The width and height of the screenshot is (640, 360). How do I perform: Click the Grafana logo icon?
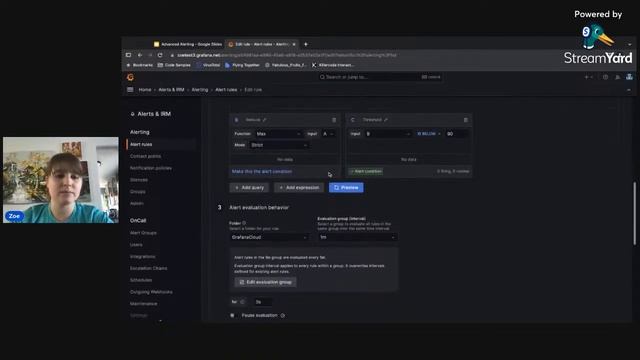click(x=130, y=77)
